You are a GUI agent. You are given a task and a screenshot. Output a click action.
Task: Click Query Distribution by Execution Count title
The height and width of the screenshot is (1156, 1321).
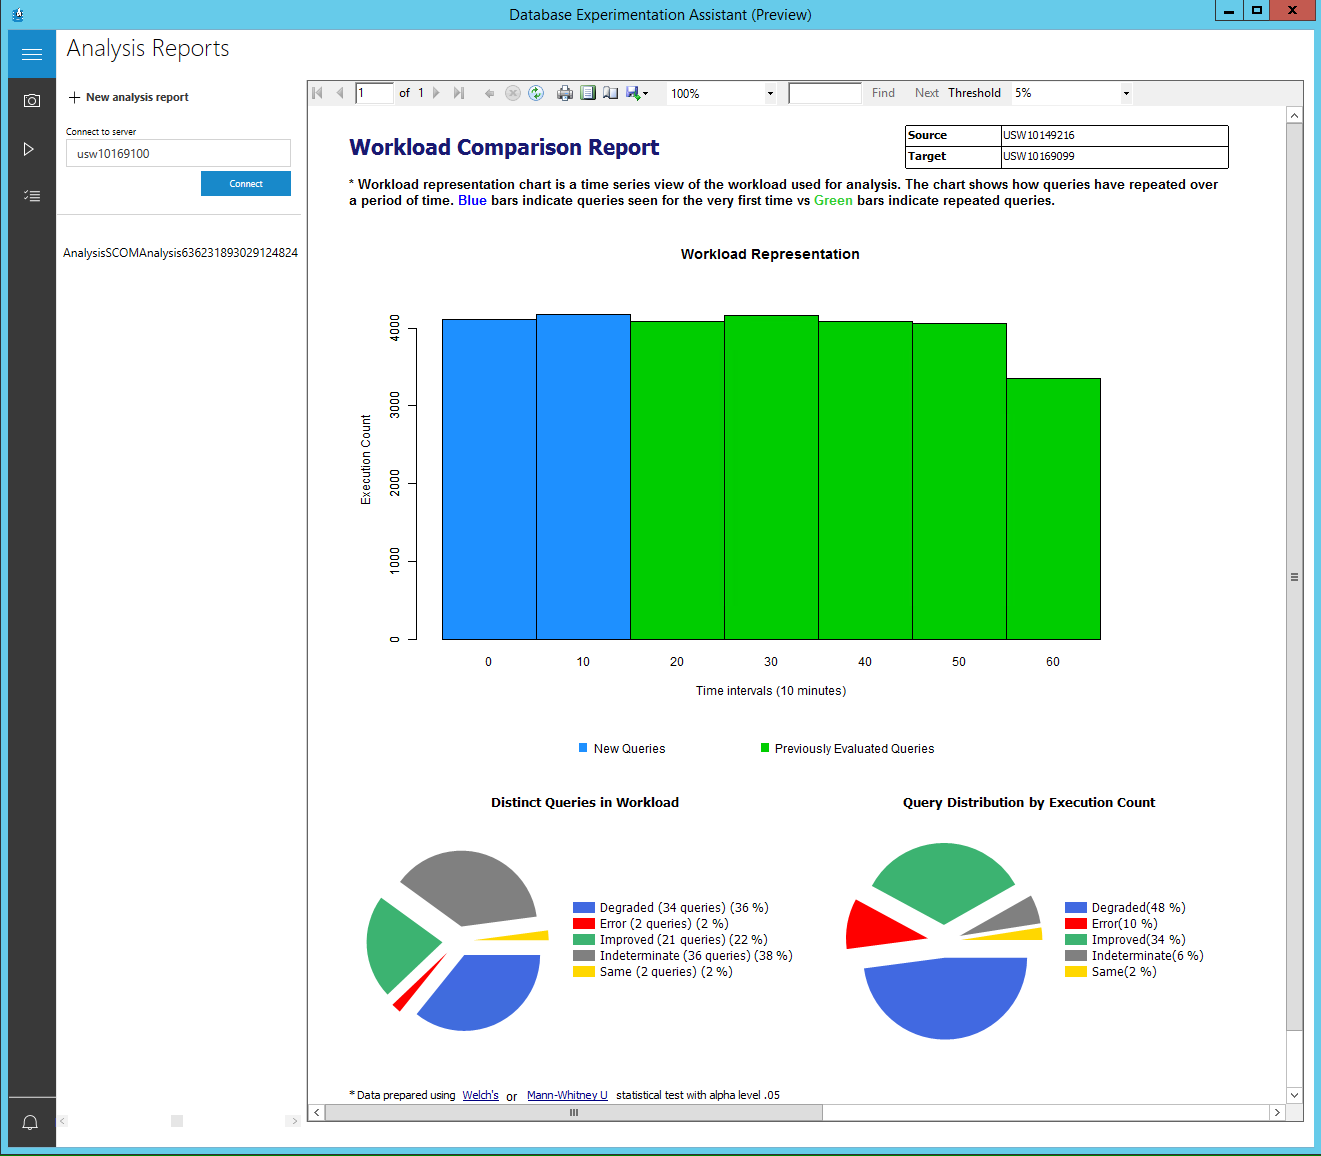tap(1029, 802)
